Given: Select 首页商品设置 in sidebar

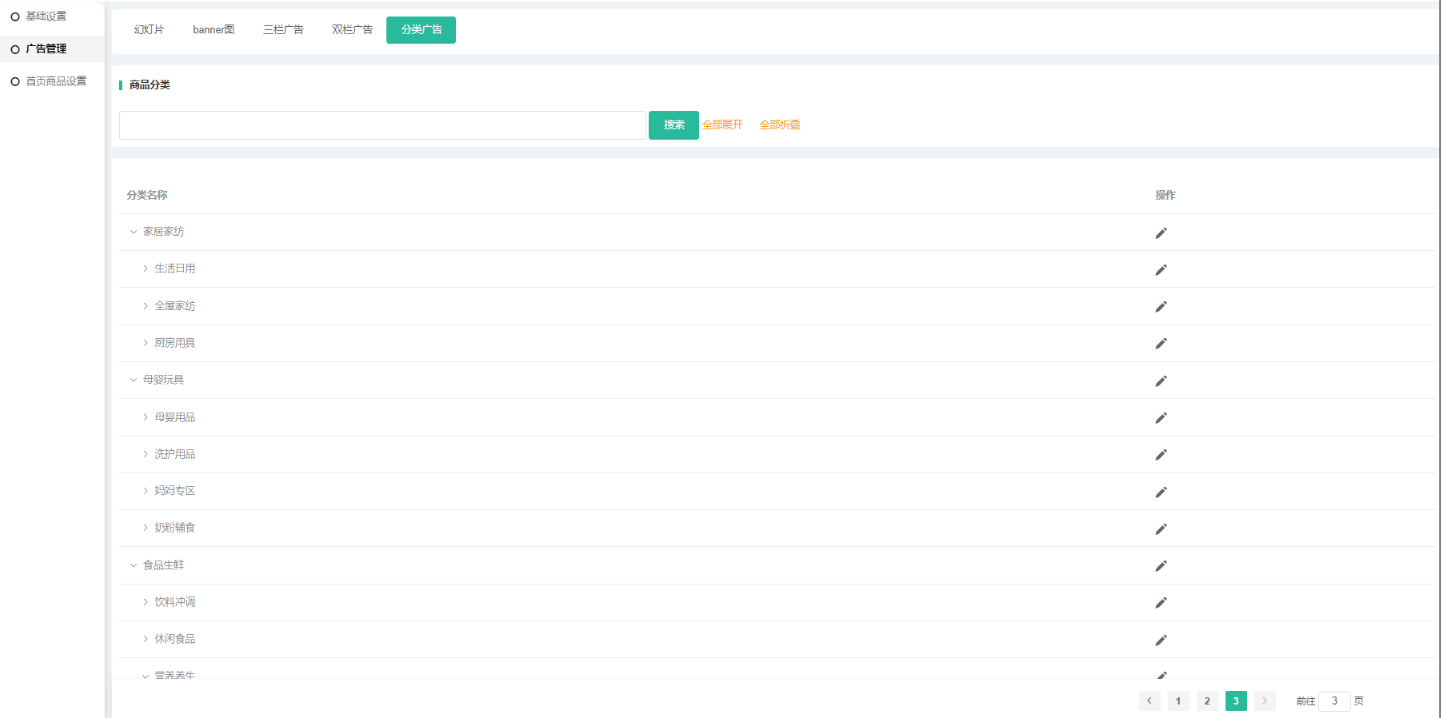Looking at the screenshot, I should pyautogui.click(x=55, y=81).
